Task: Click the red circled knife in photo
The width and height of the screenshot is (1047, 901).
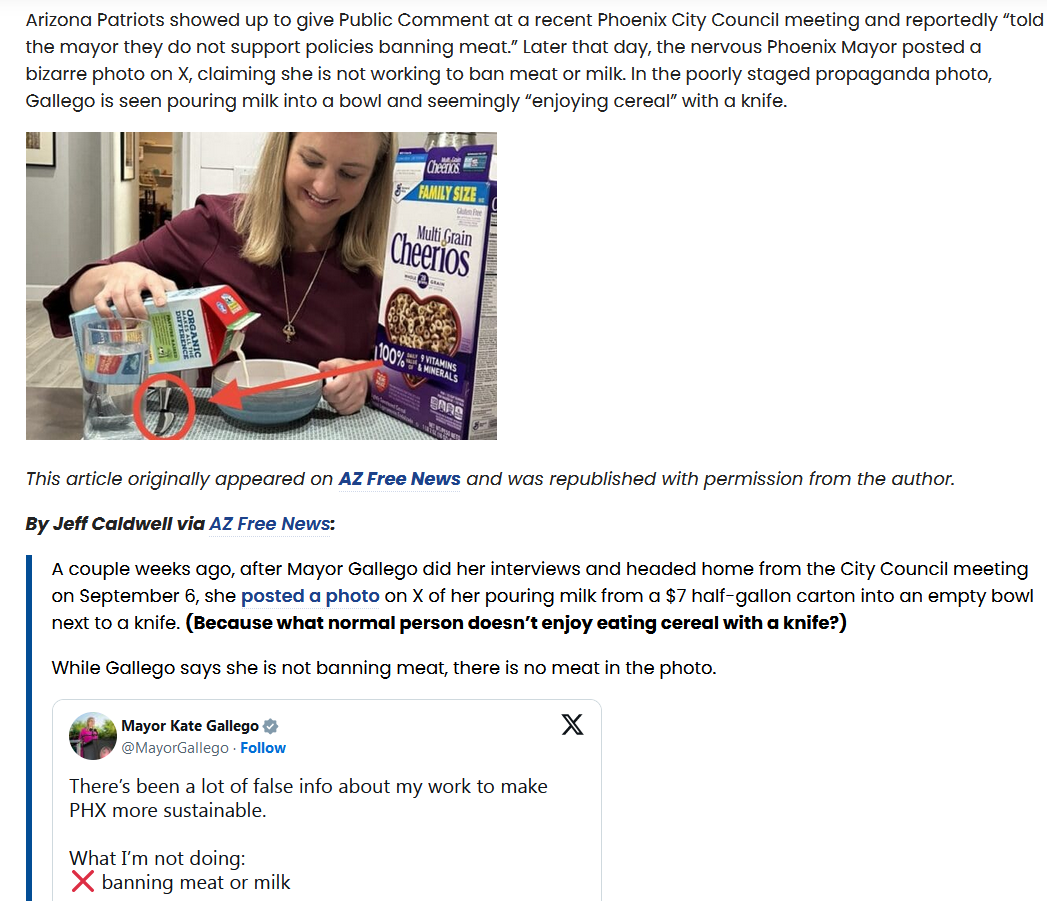Action: pyautogui.click(x=164, y=406)
